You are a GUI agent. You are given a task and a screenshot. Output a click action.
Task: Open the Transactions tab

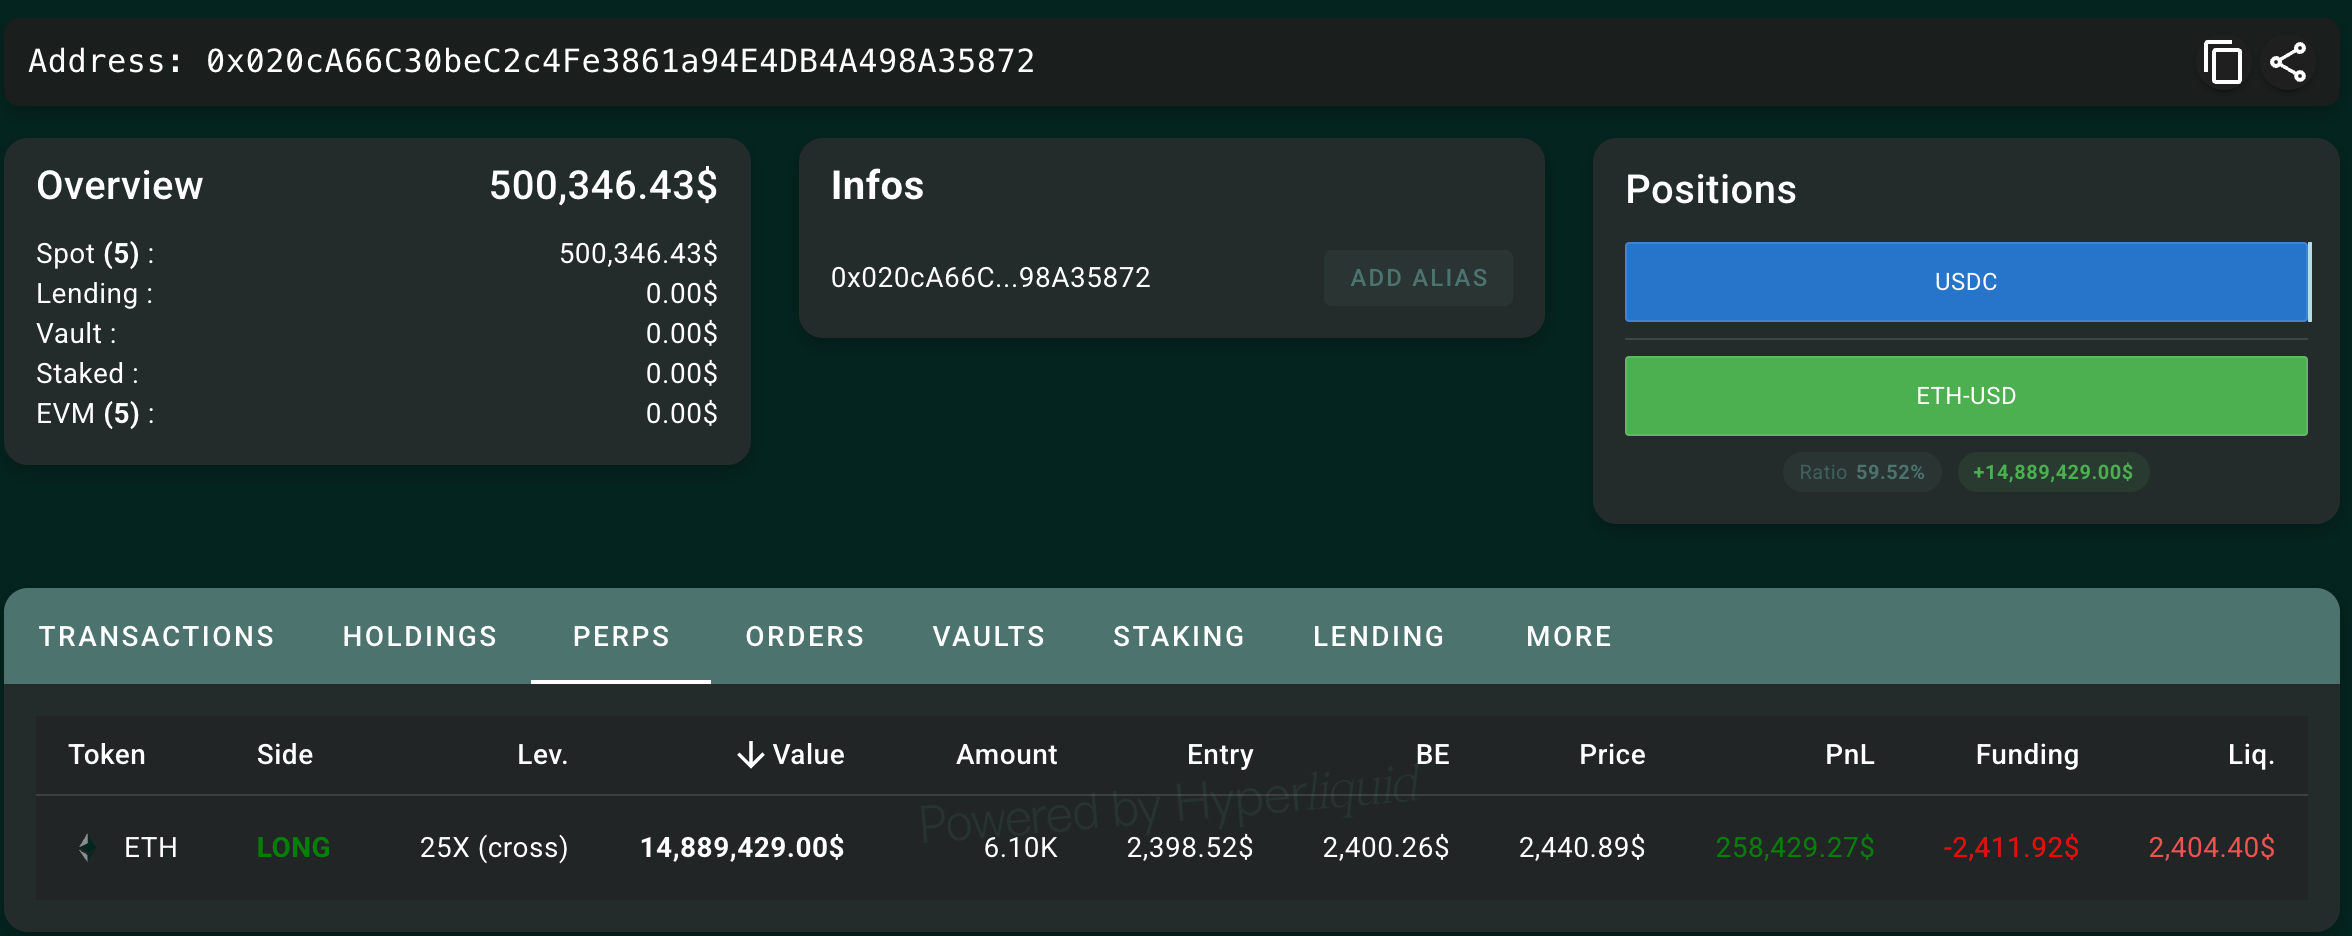coord(157,636)
